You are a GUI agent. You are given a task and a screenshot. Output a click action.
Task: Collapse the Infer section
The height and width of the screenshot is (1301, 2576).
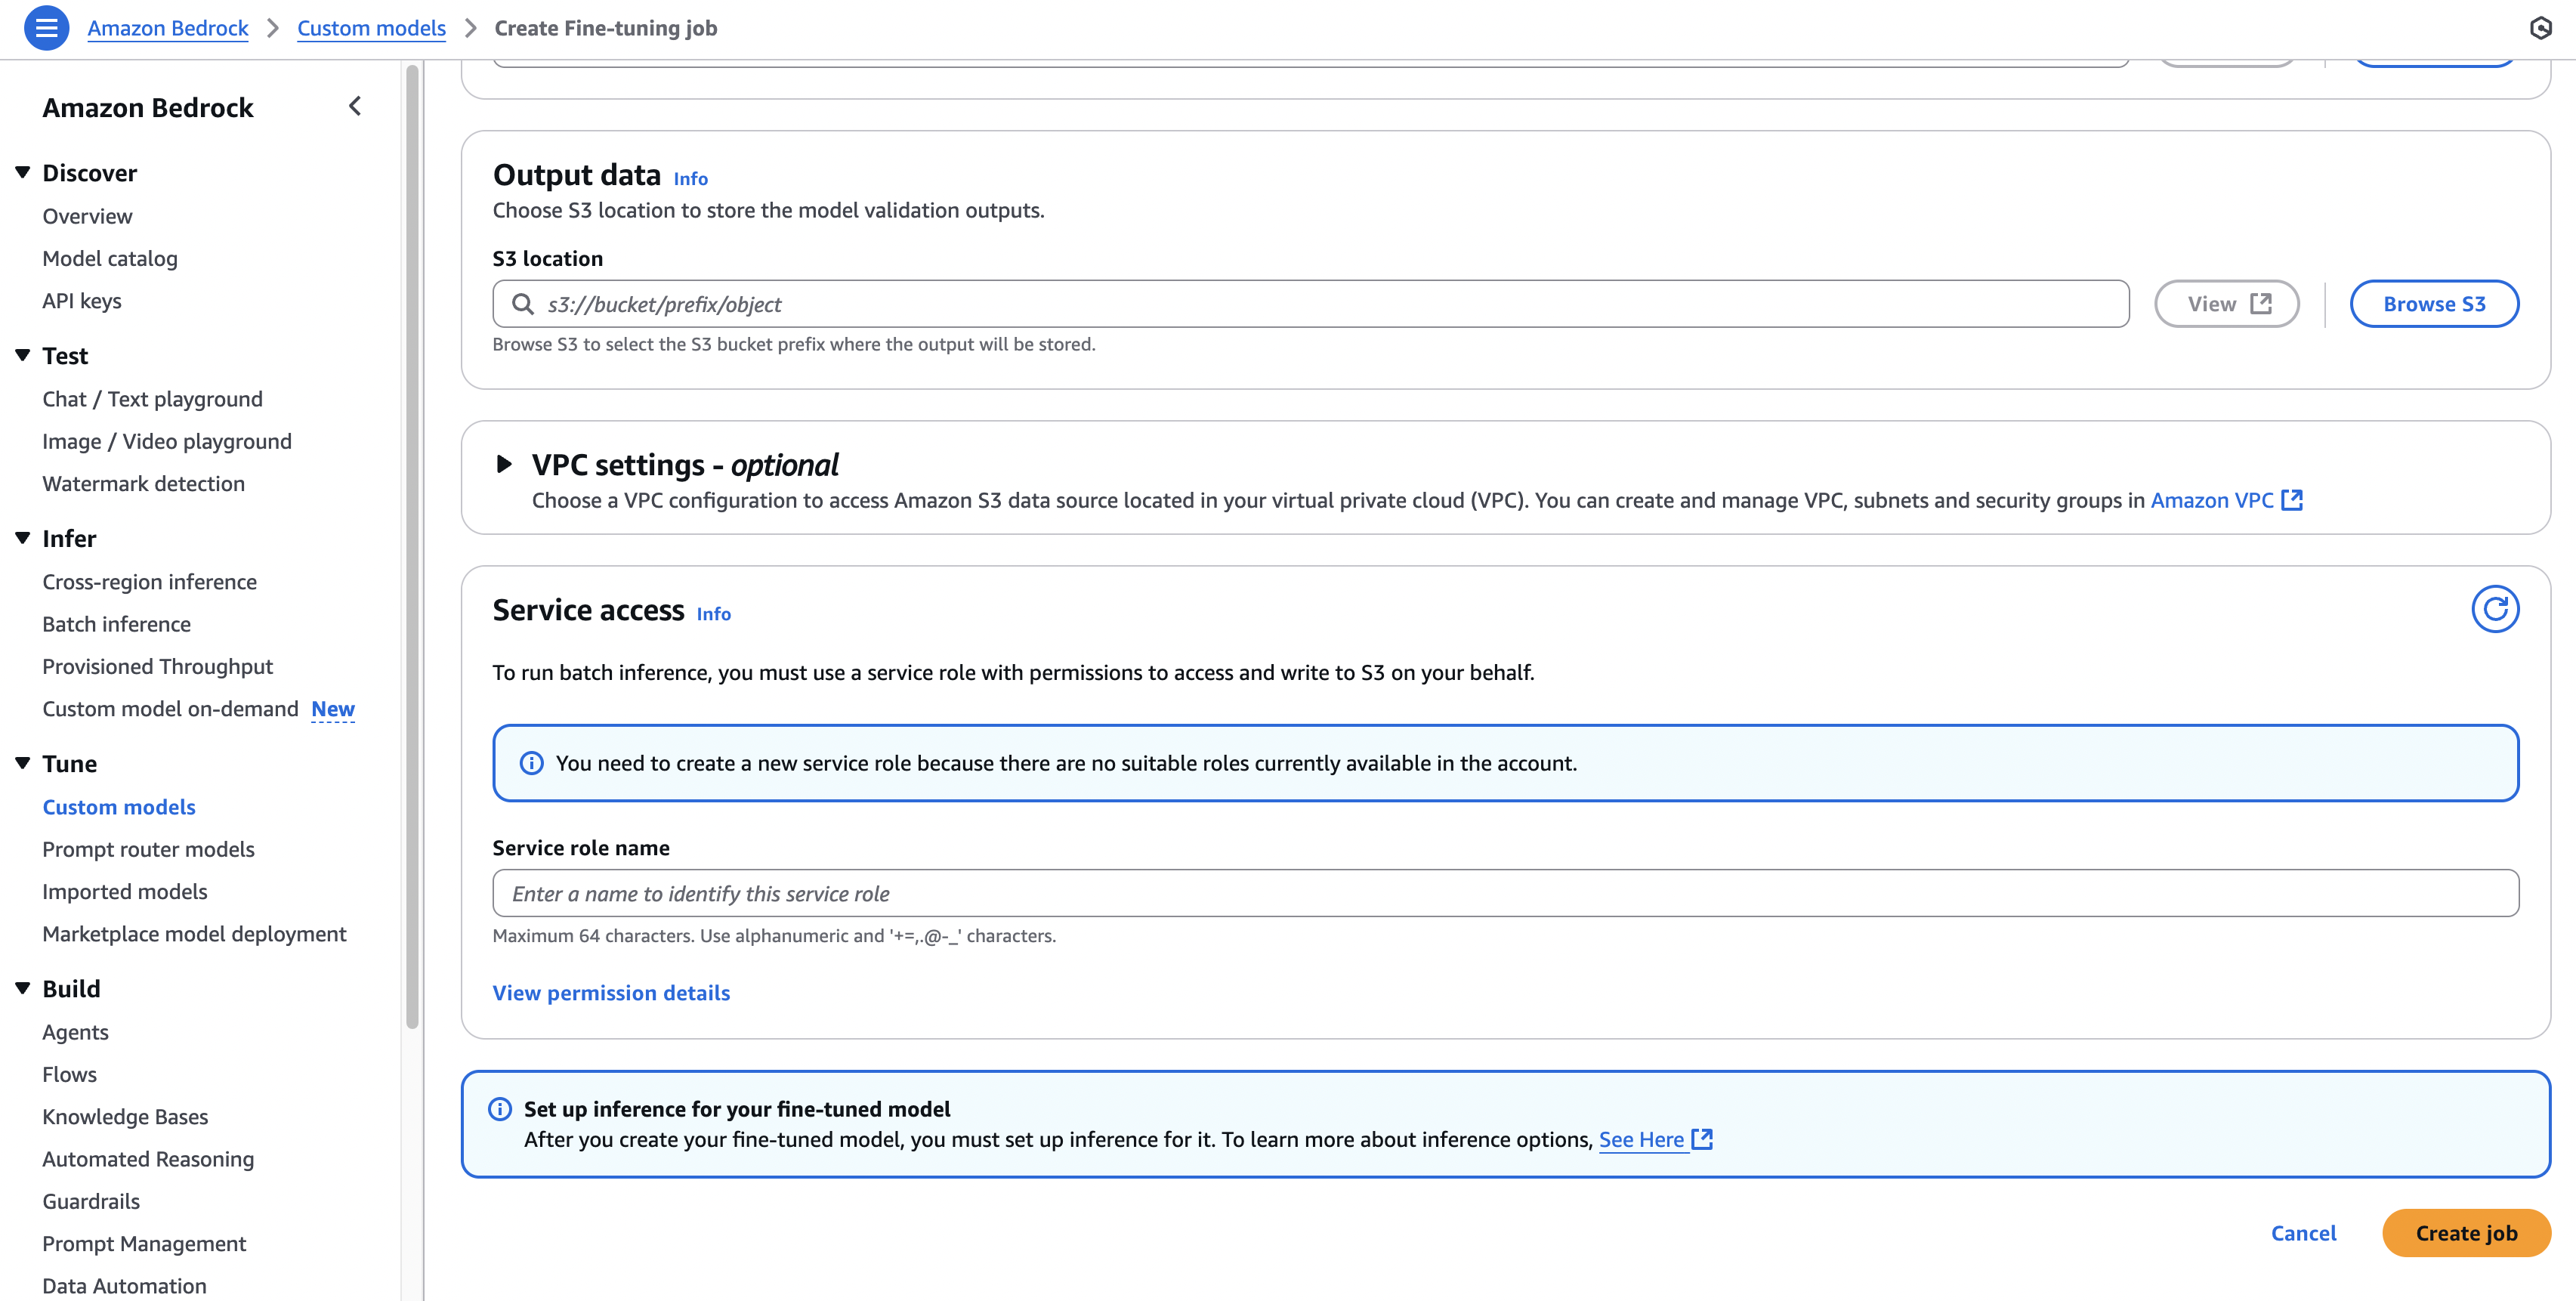pyautogui.click(x=23, y=538)
